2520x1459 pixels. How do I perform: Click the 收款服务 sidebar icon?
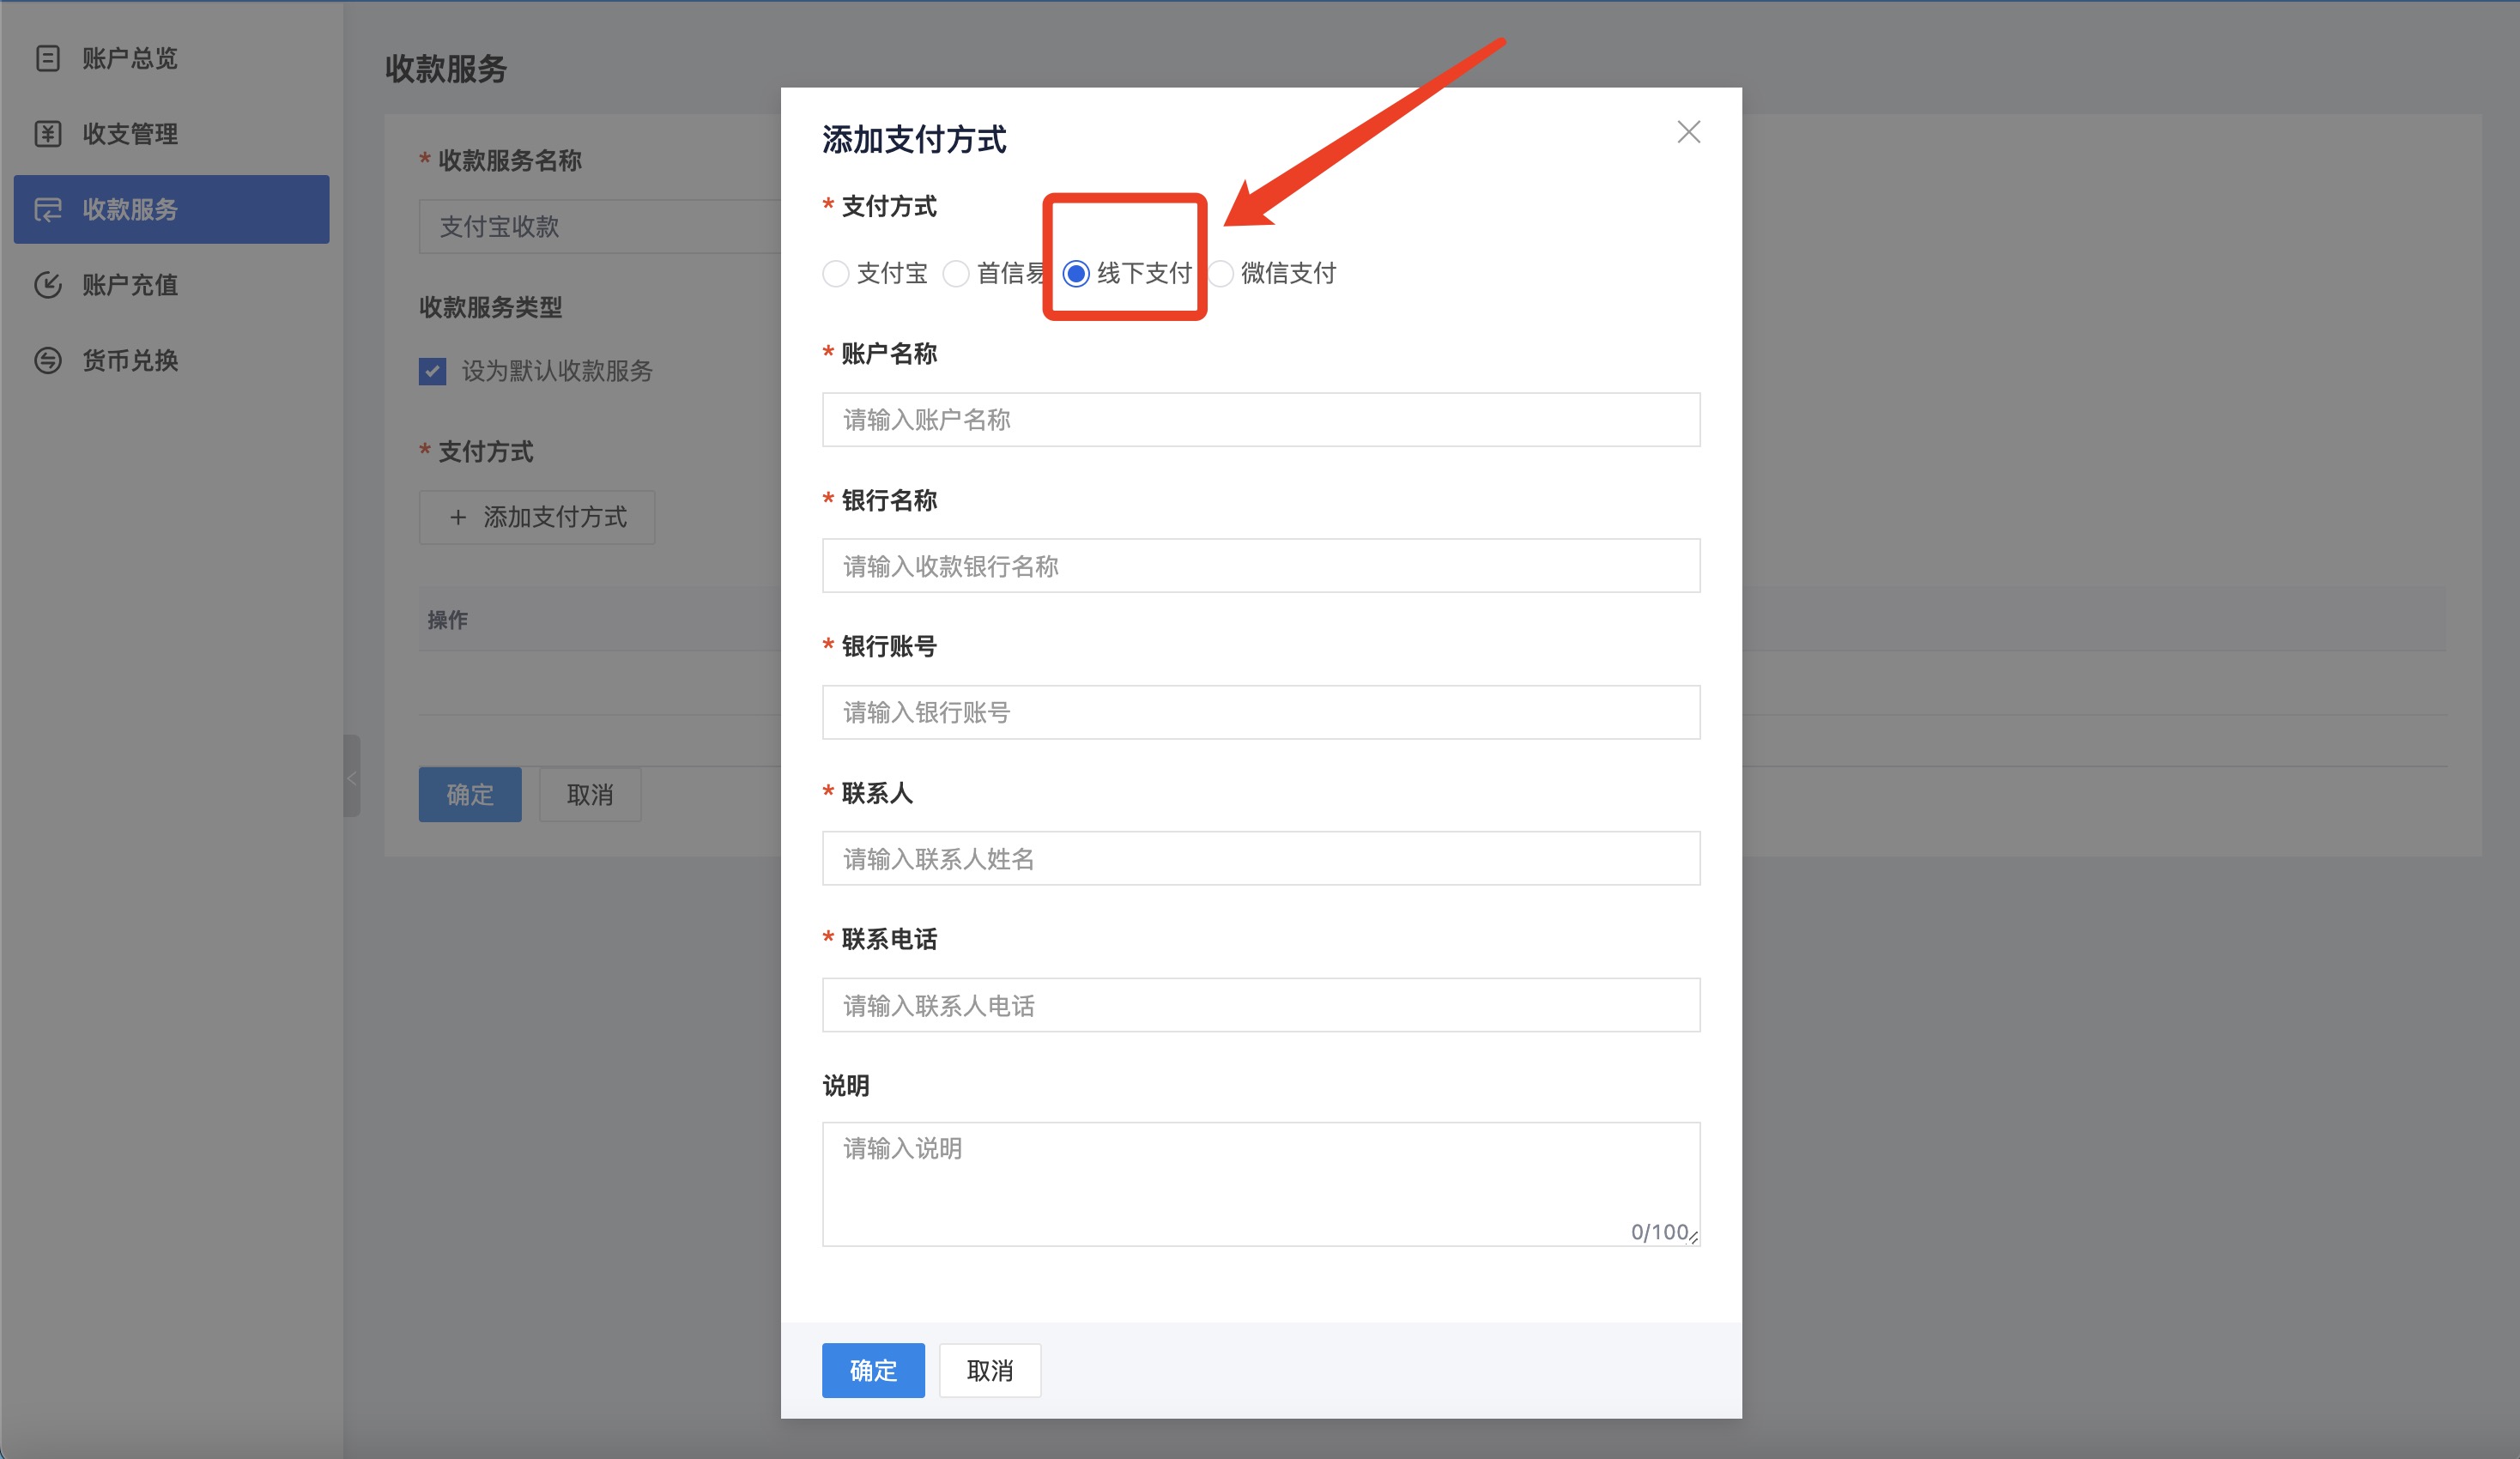tap(48, 209)
